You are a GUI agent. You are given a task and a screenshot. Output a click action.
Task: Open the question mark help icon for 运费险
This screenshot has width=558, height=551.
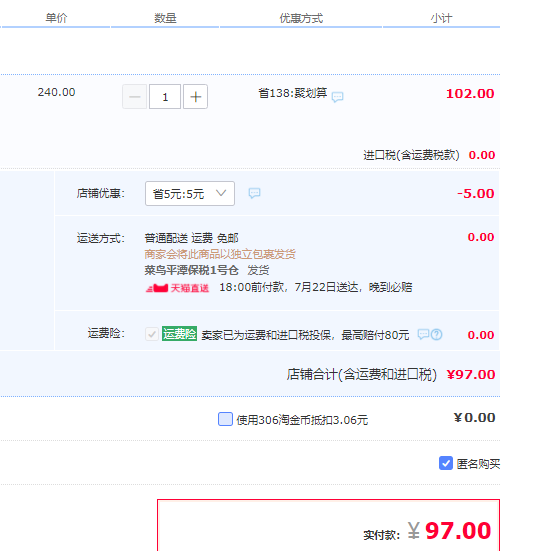(x=436, y=335)
